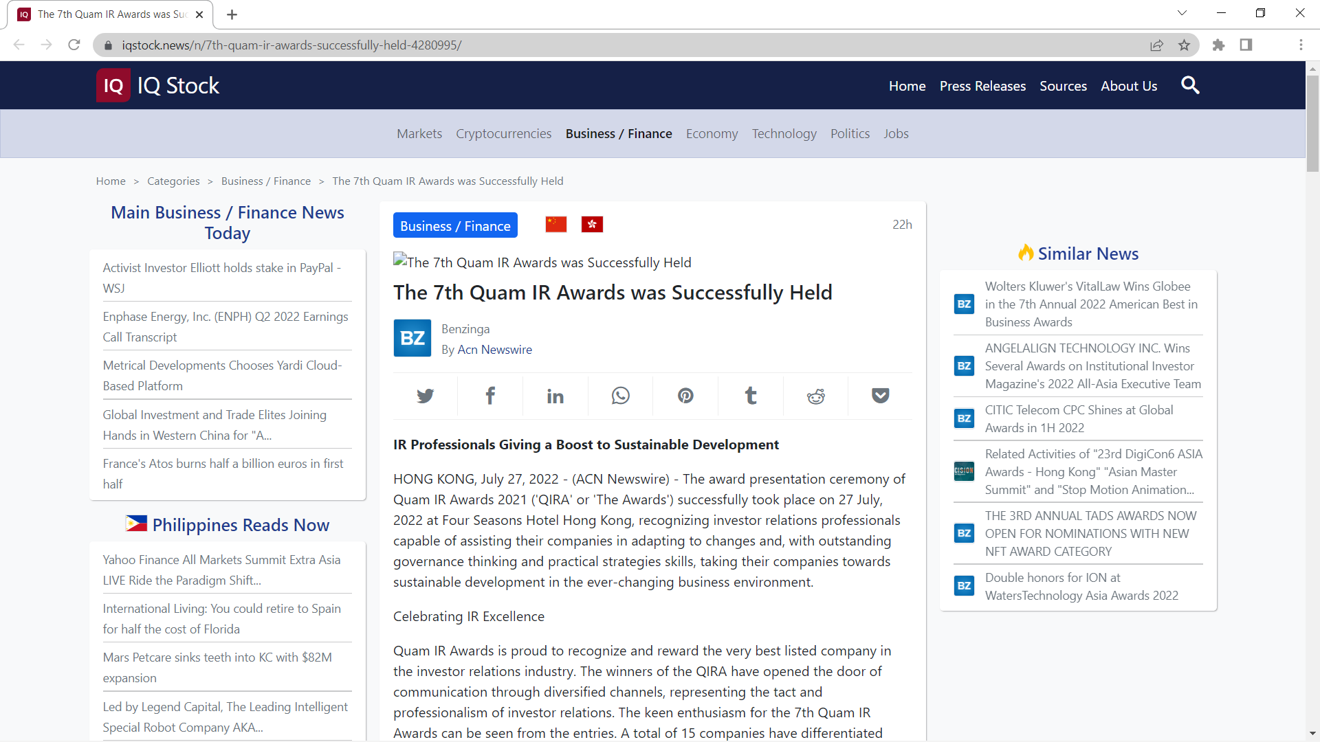This screenshot has height=742, width=1320.
Task: Open Mars Petcare $82M expansion article
Action: pos(227,667)
